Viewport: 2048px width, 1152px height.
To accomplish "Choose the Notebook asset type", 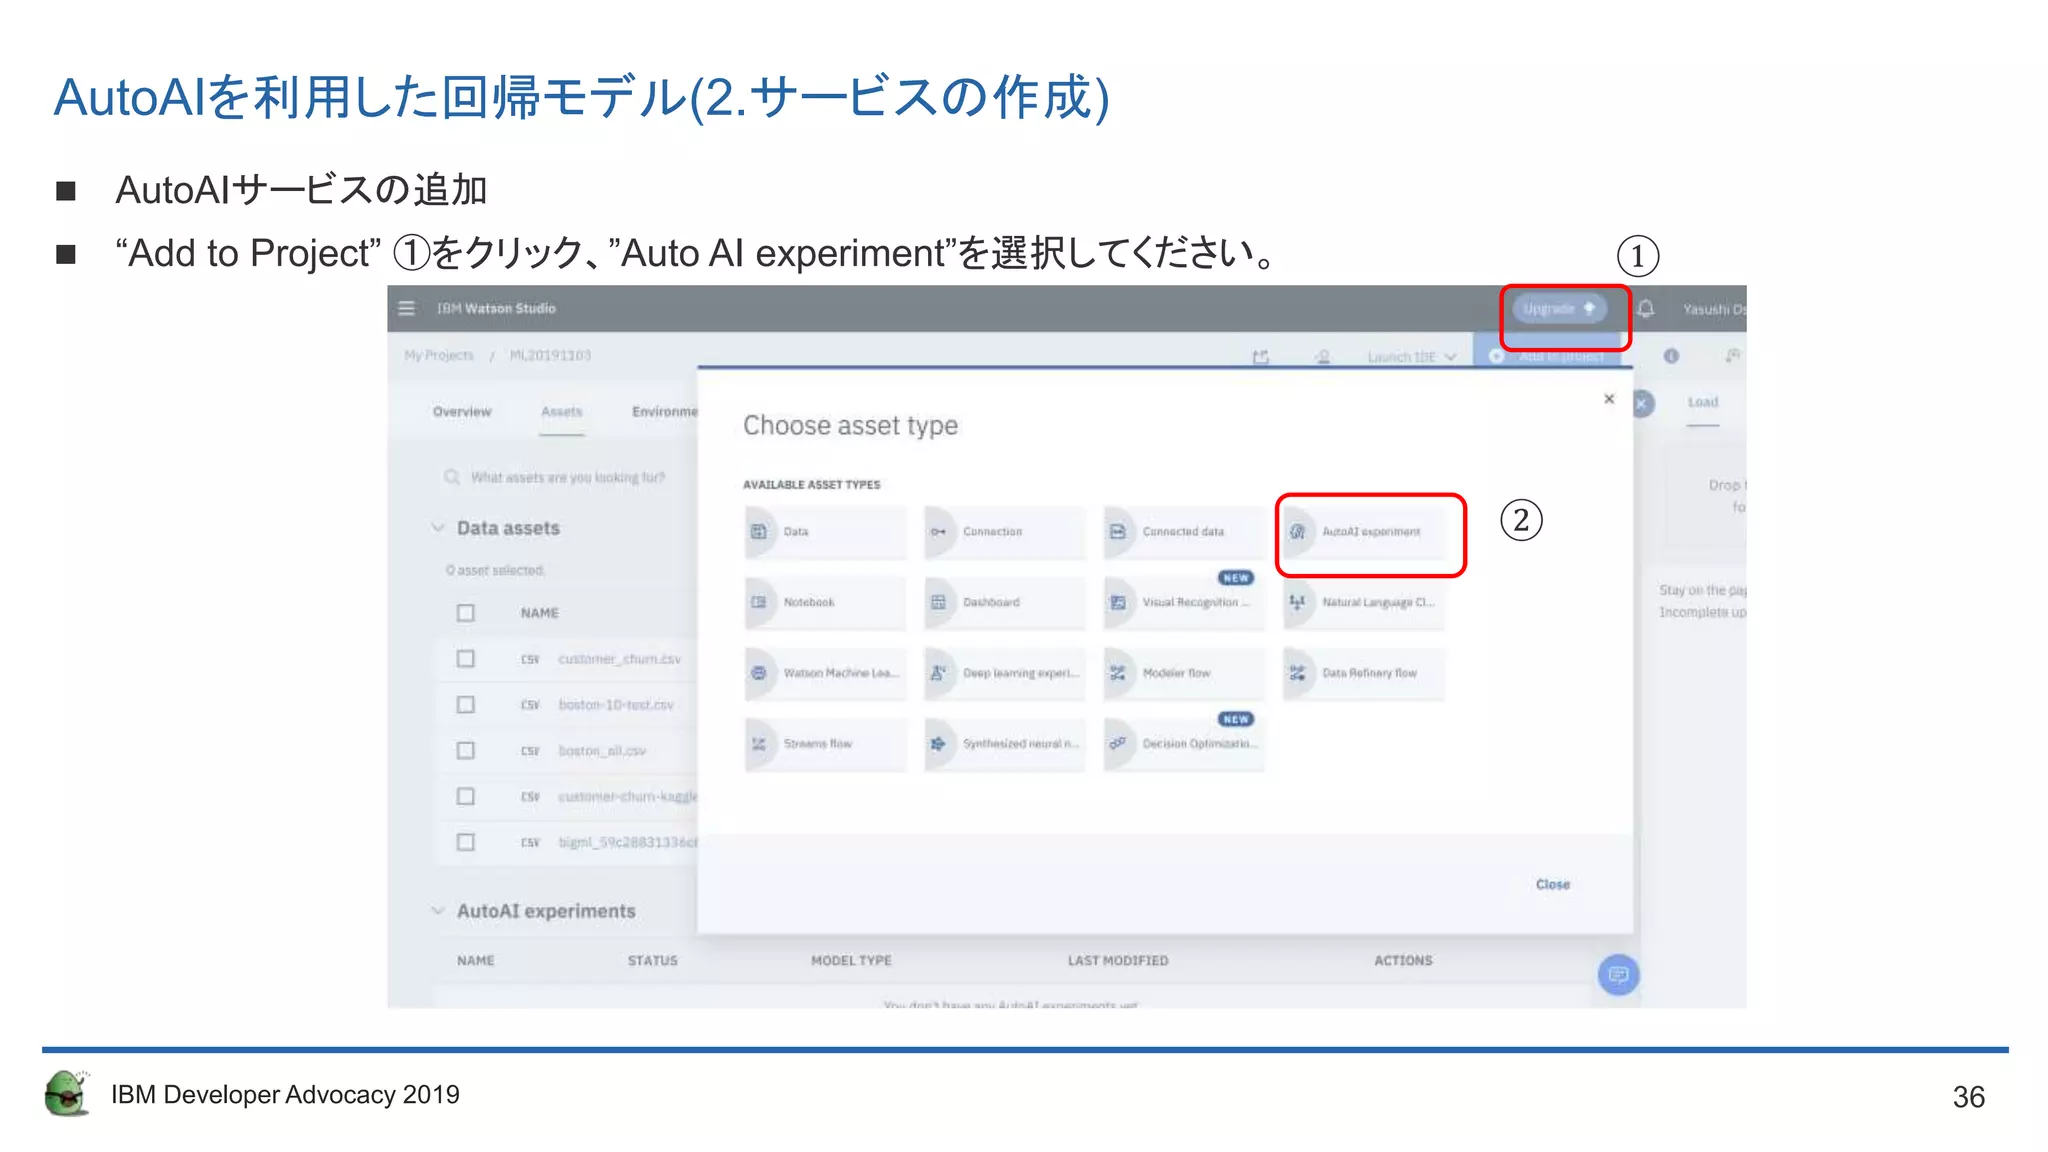I will click(x=825, y=602).
